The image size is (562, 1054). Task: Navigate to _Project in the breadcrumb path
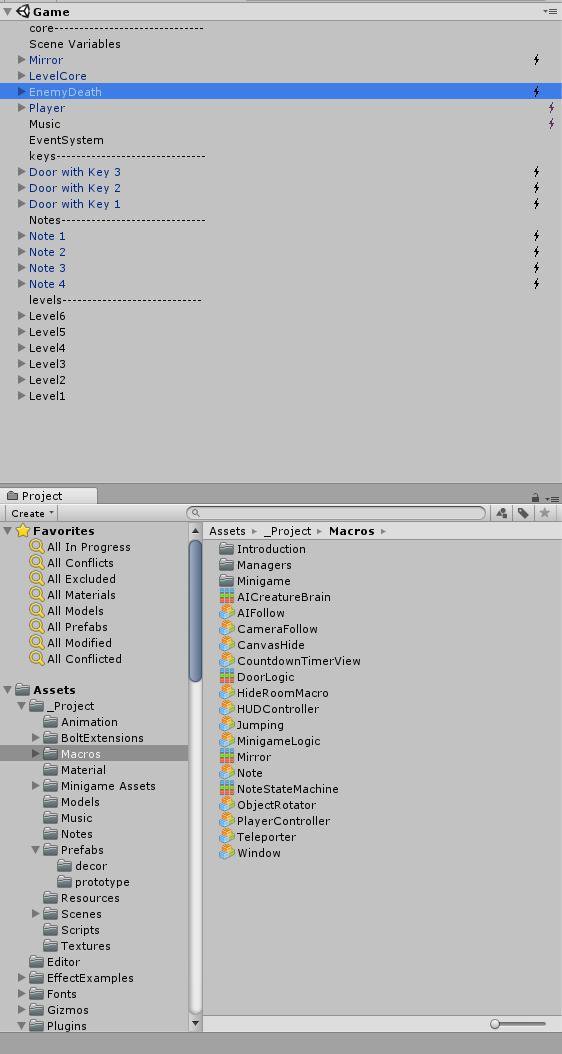click(287, 531)
